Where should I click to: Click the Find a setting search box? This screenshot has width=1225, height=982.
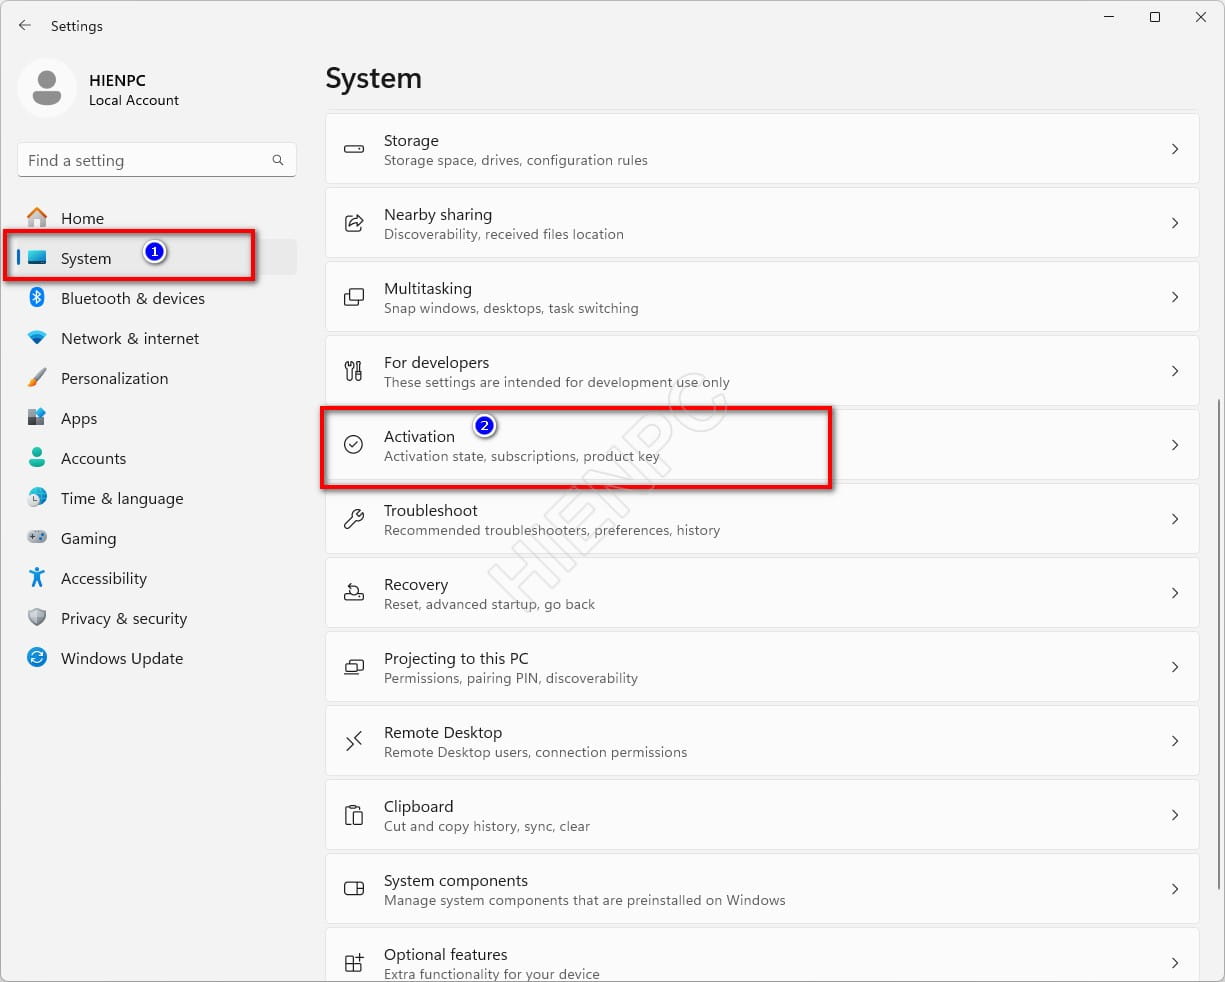[x=157, y=160]
